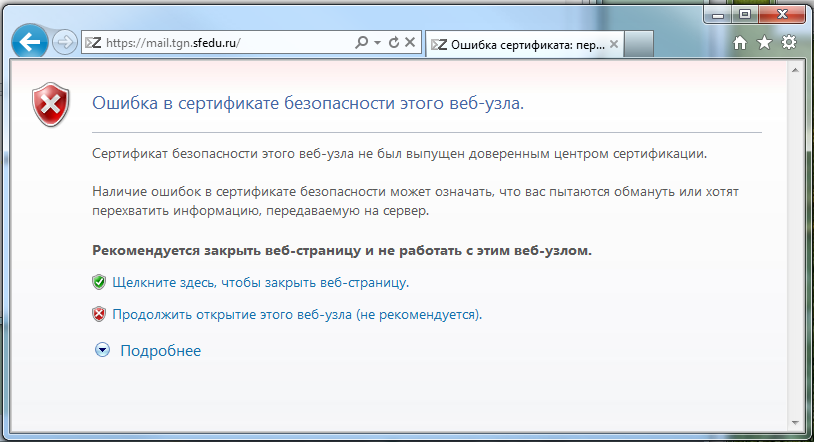This screenshot has height=442, width=814.
Task: Open the Tools gear menu
Action: point(789,43)
